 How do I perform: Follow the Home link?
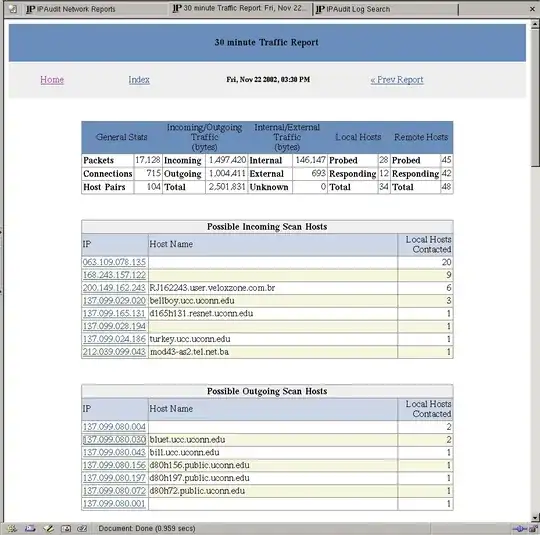pos(52,80)
